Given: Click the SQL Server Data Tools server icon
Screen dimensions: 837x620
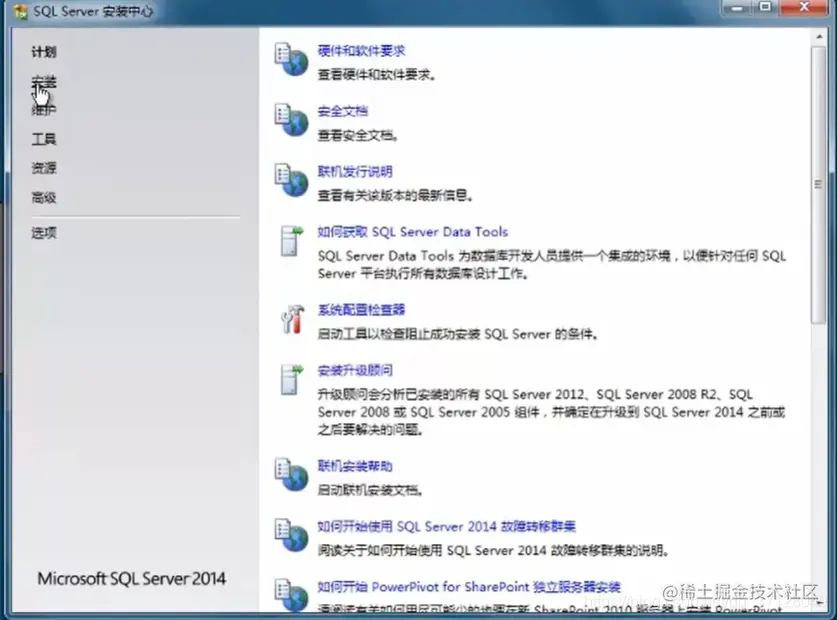Looking at the screenshot, I should (291, 241).
